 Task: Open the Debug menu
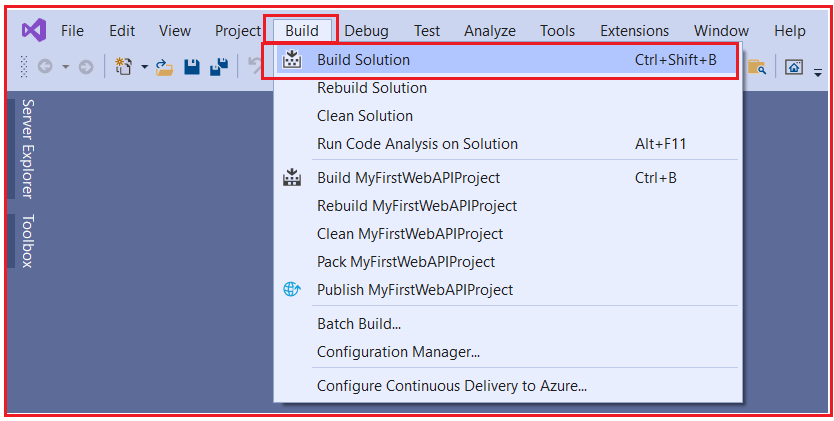coord(366,31)
